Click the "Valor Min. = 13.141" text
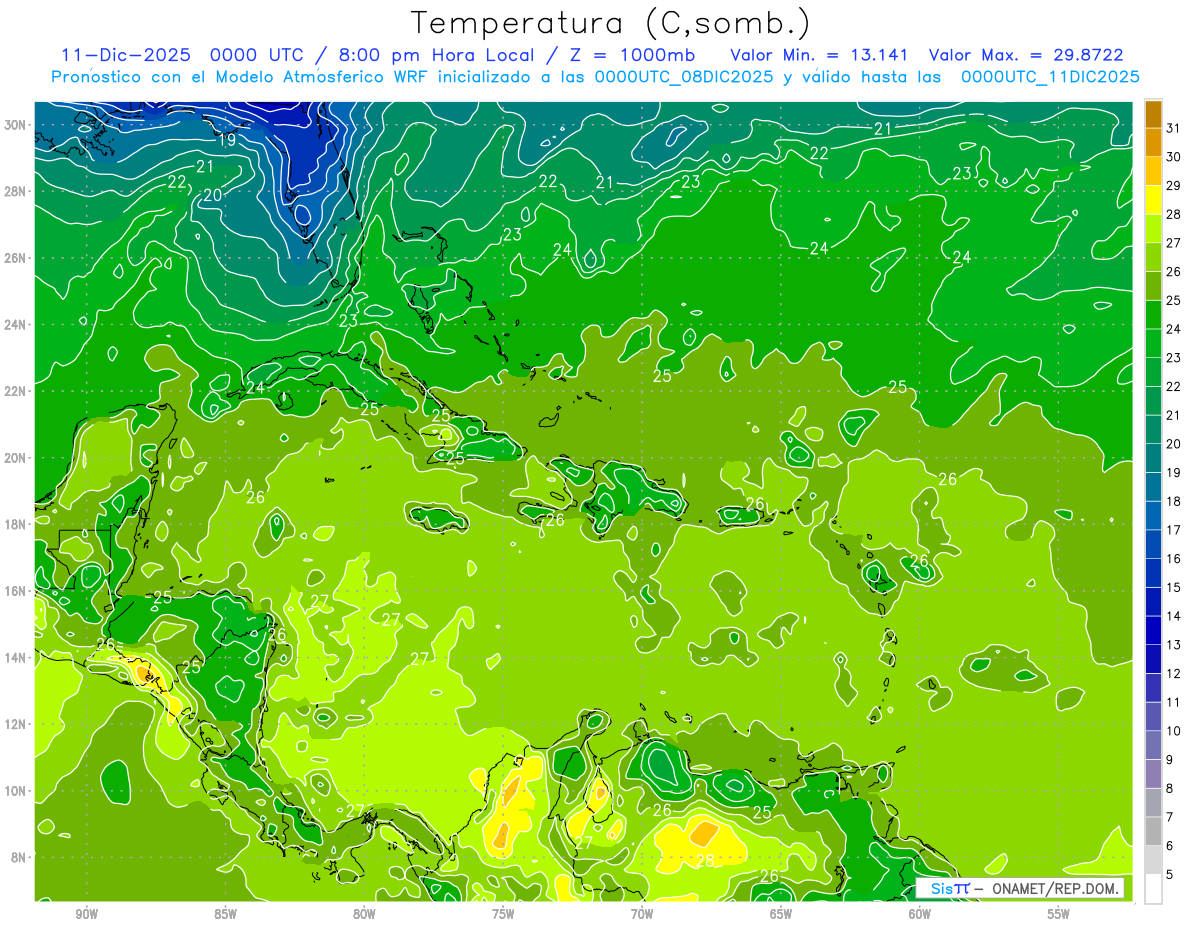This screenshot has width=1200, height=927. [x=821, y=55]
